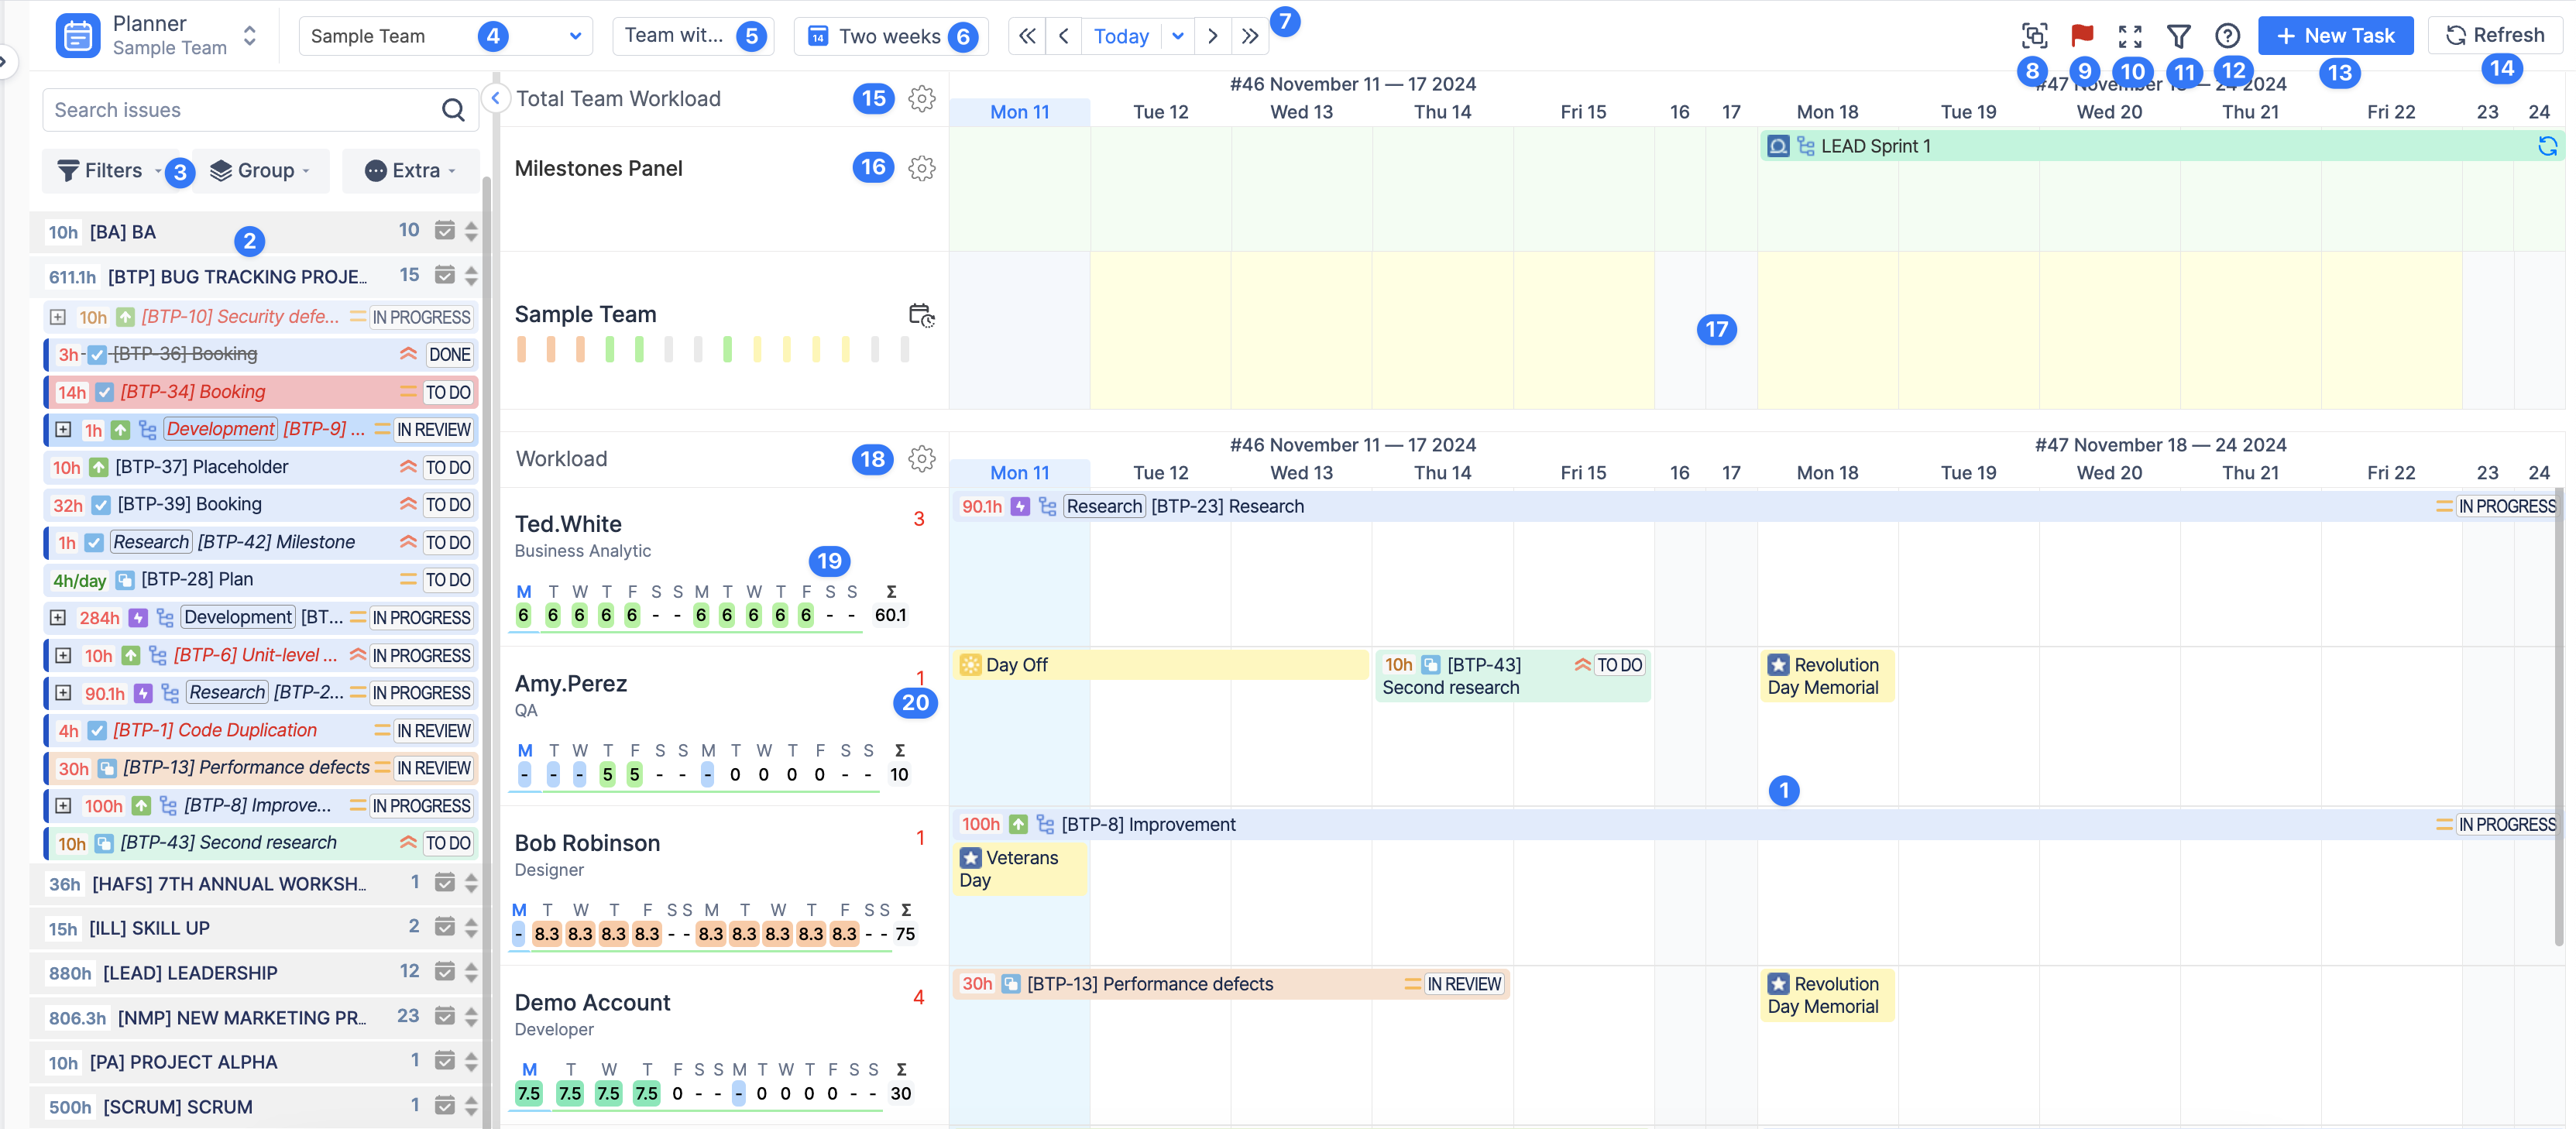The height and width of the screenshot is (1129, 2576).
Task: Open the help question mark icon
Action: coord(2227,36)
